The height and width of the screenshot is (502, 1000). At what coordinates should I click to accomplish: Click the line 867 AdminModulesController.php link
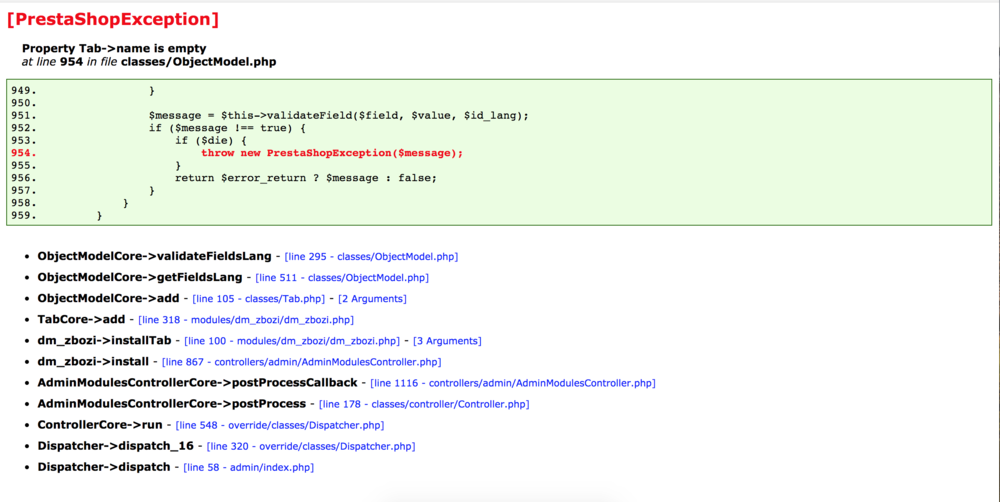(301, 362)
